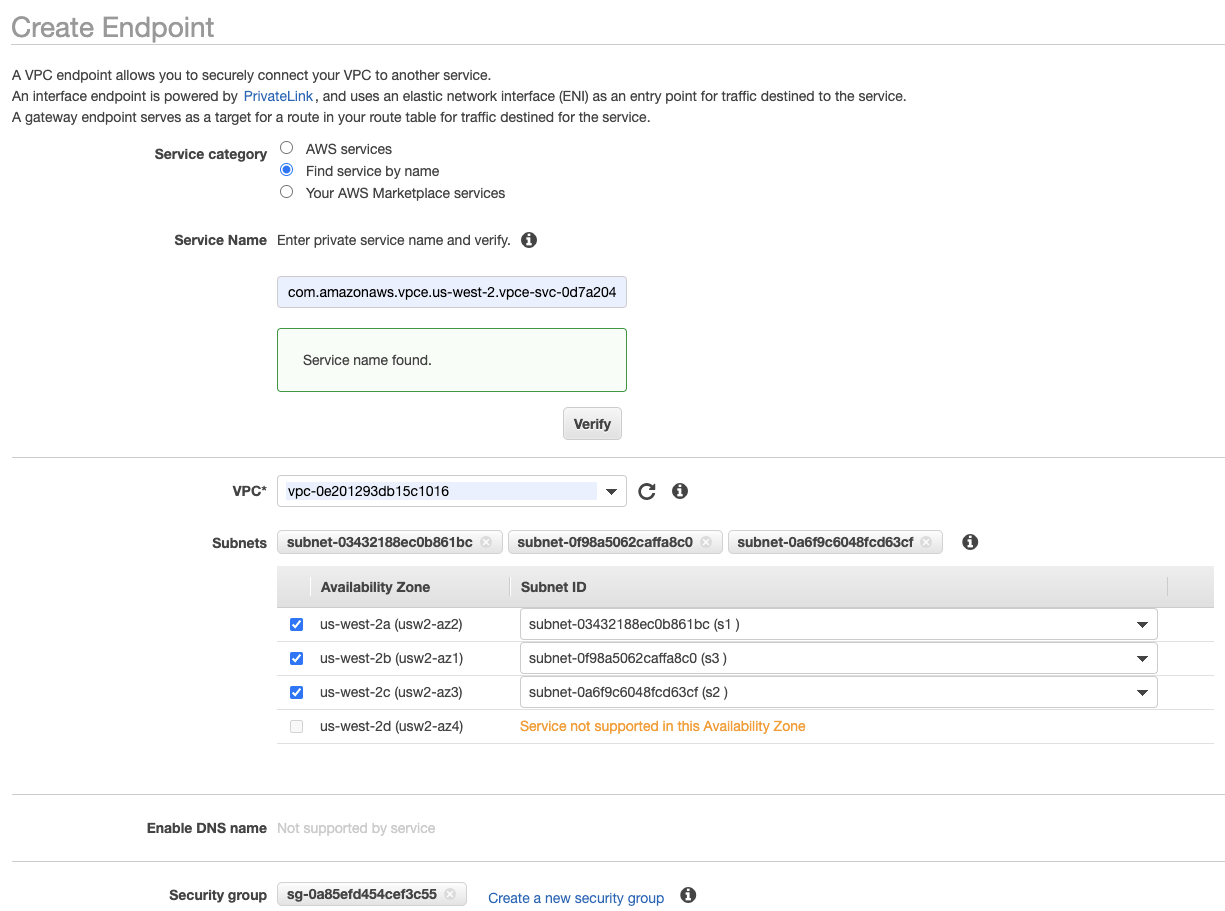Remove subnet-0f98a5062caffa8c0 chip
Viewport: 1225px width, 911px height.
point(706,542)
